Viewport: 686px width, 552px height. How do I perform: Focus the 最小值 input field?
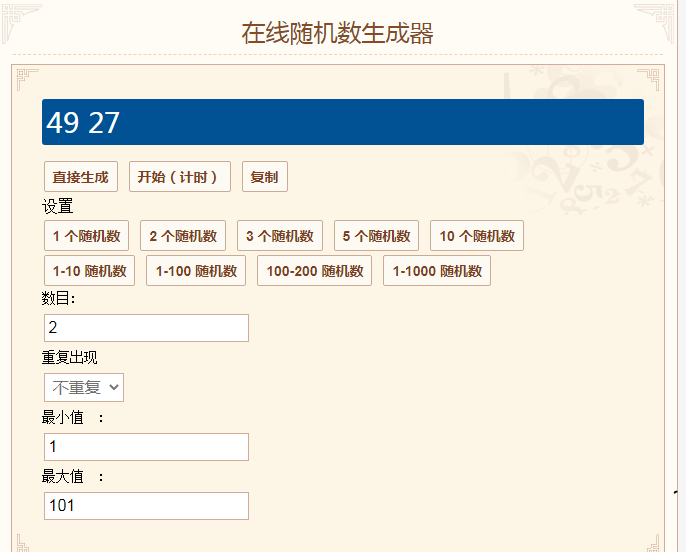point(147,447)
